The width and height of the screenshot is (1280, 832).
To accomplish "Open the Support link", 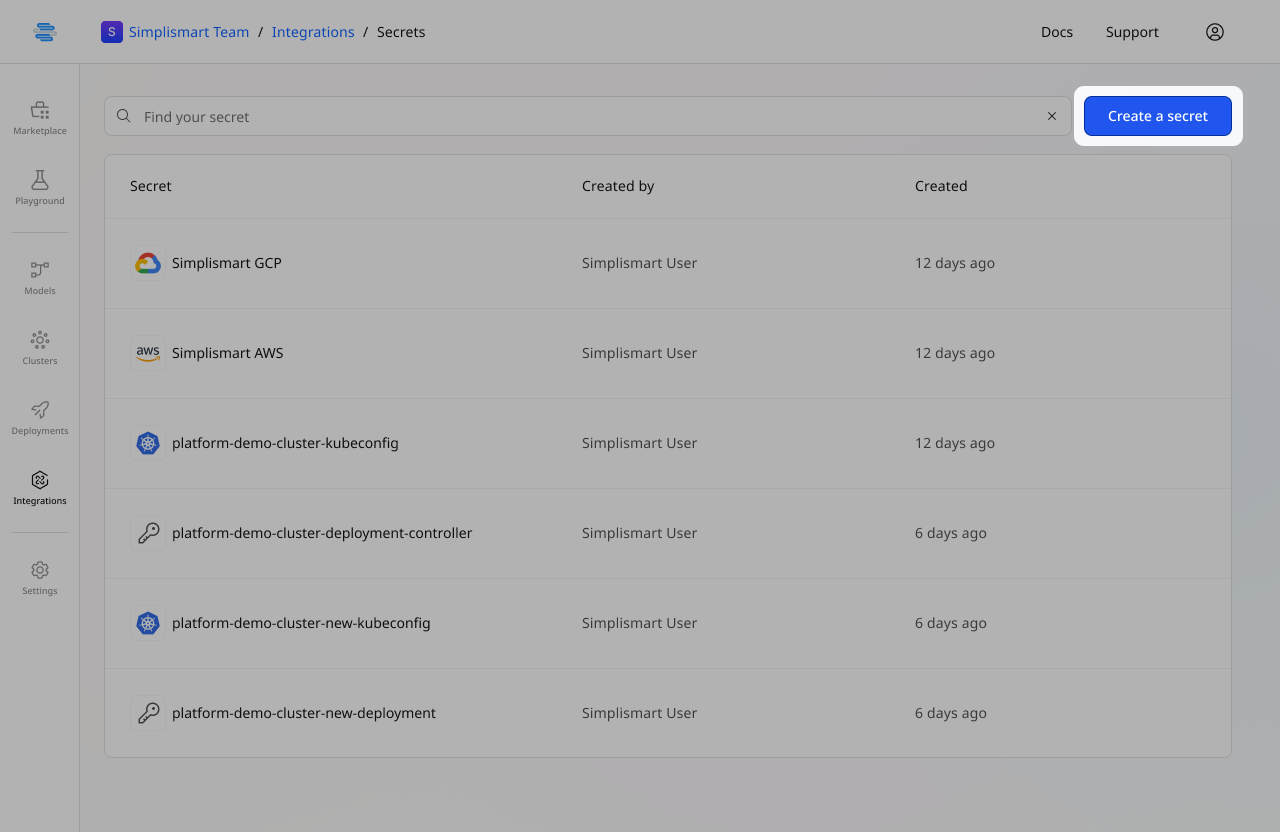I will (x=1132, y=32).
